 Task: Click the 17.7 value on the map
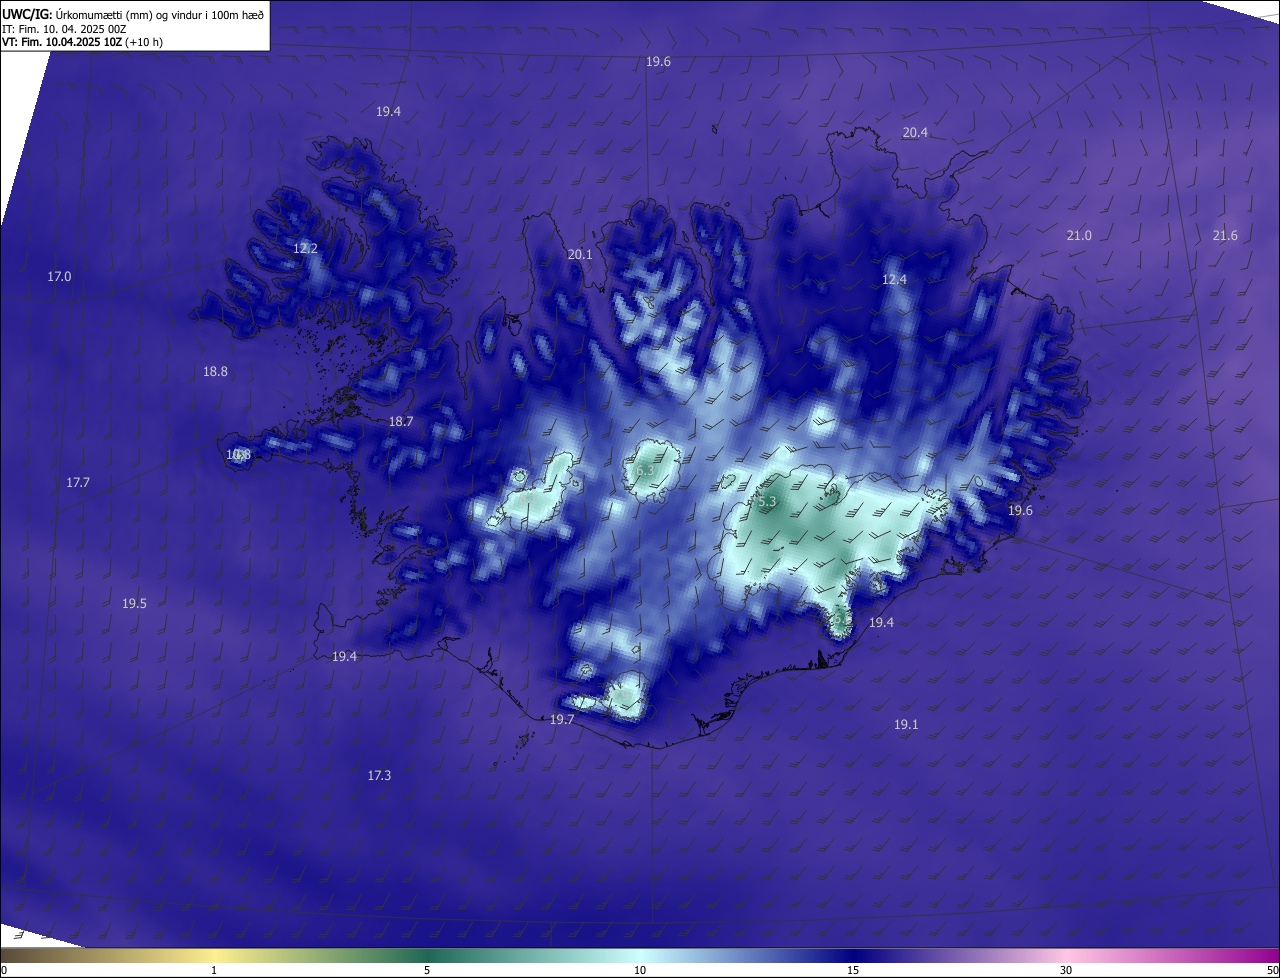pyautogui.click(x=78, y=483)
